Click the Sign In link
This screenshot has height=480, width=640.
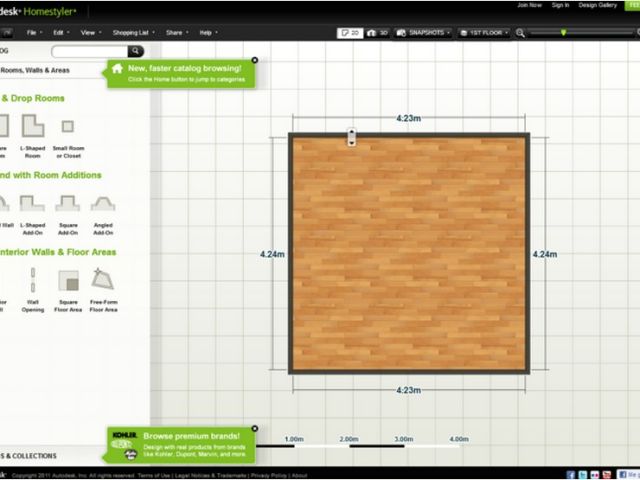click(560, 5)
